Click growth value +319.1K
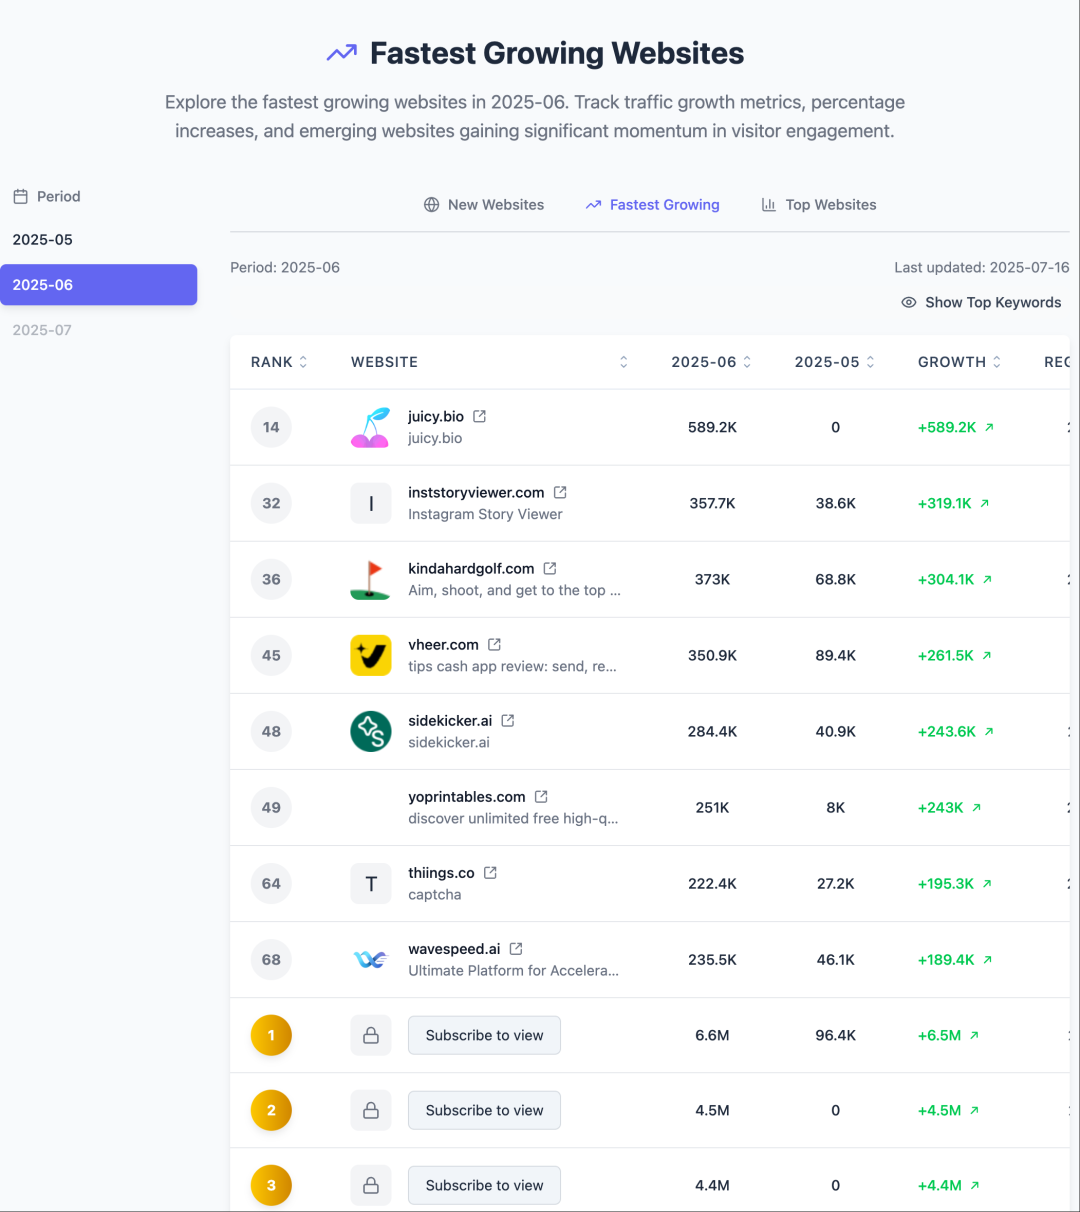The image size is (1080, 1212). [x=945, y=503]
